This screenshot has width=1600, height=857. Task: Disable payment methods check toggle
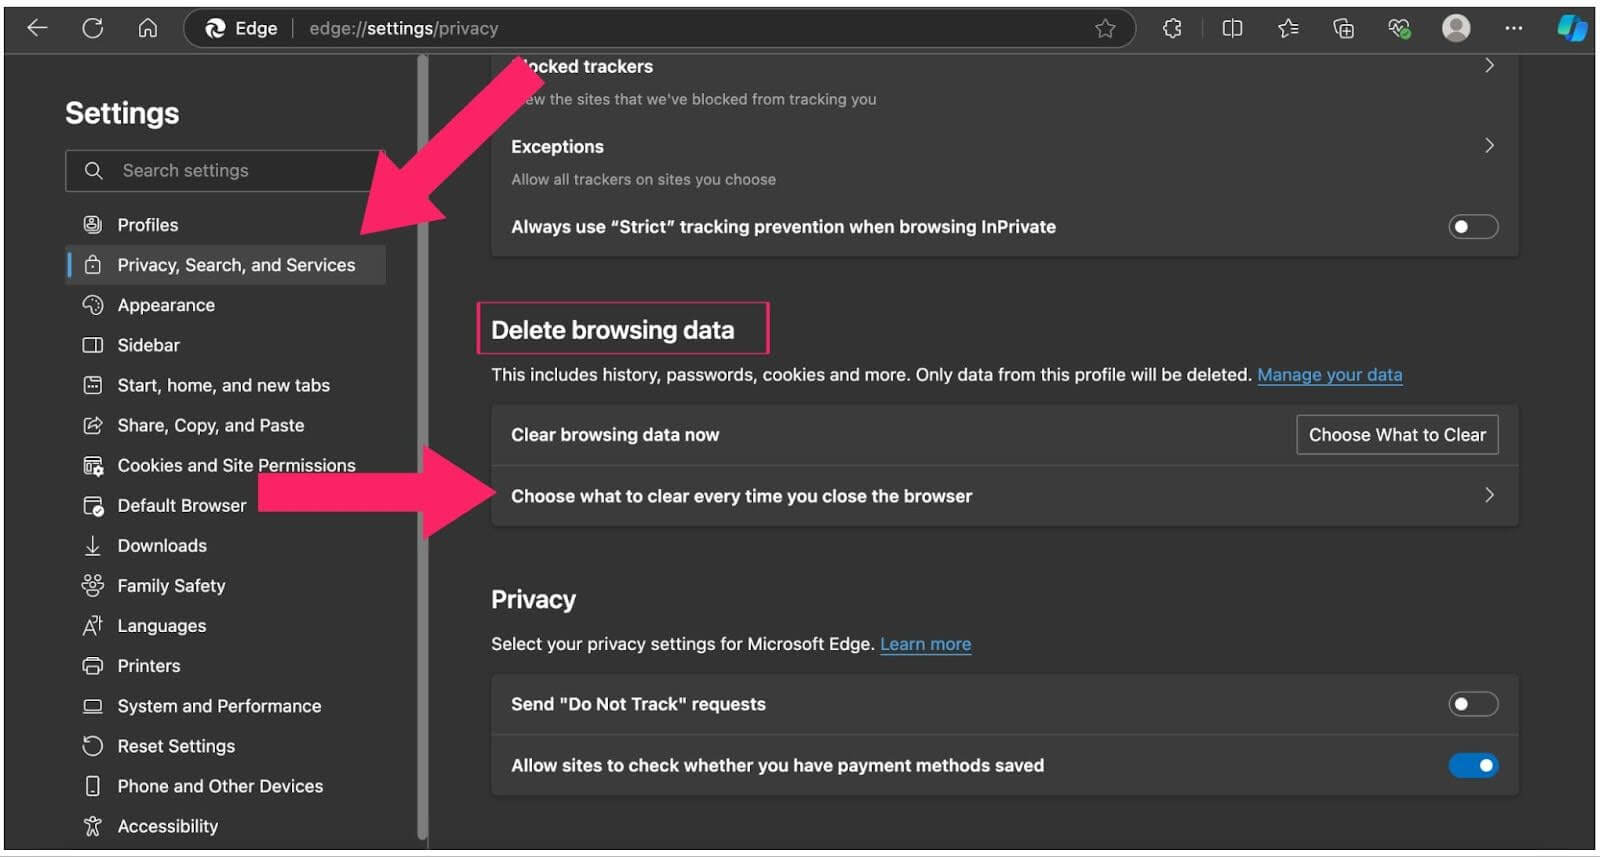[x=1472, y=765]
